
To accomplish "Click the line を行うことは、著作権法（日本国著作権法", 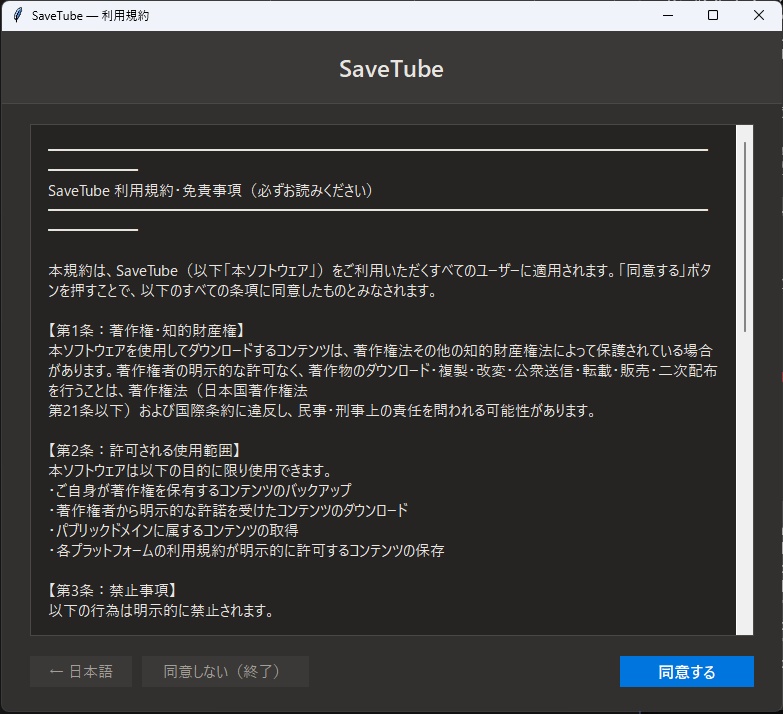I will click(178, 390).
